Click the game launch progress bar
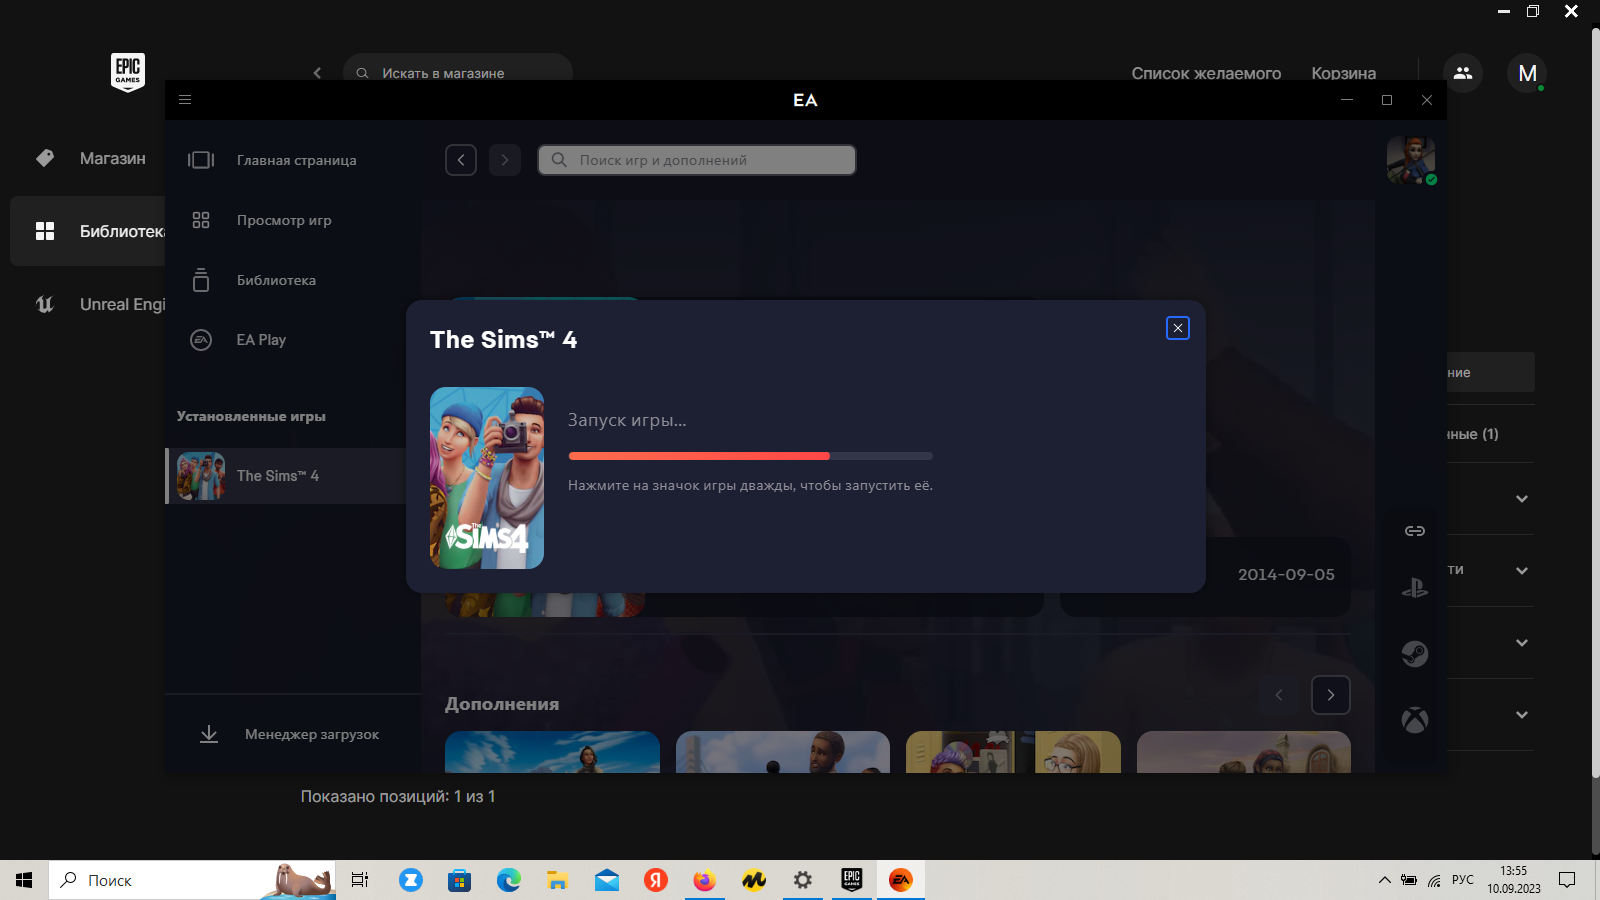Screen dimensions: 1600x900 (750, 456)
